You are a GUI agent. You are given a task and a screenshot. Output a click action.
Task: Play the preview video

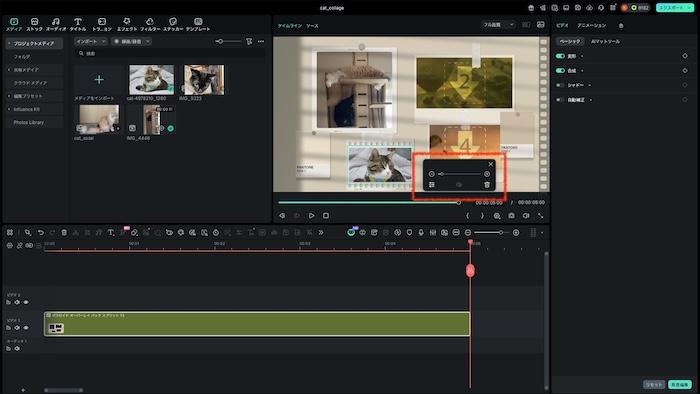[x=312, y=216]
